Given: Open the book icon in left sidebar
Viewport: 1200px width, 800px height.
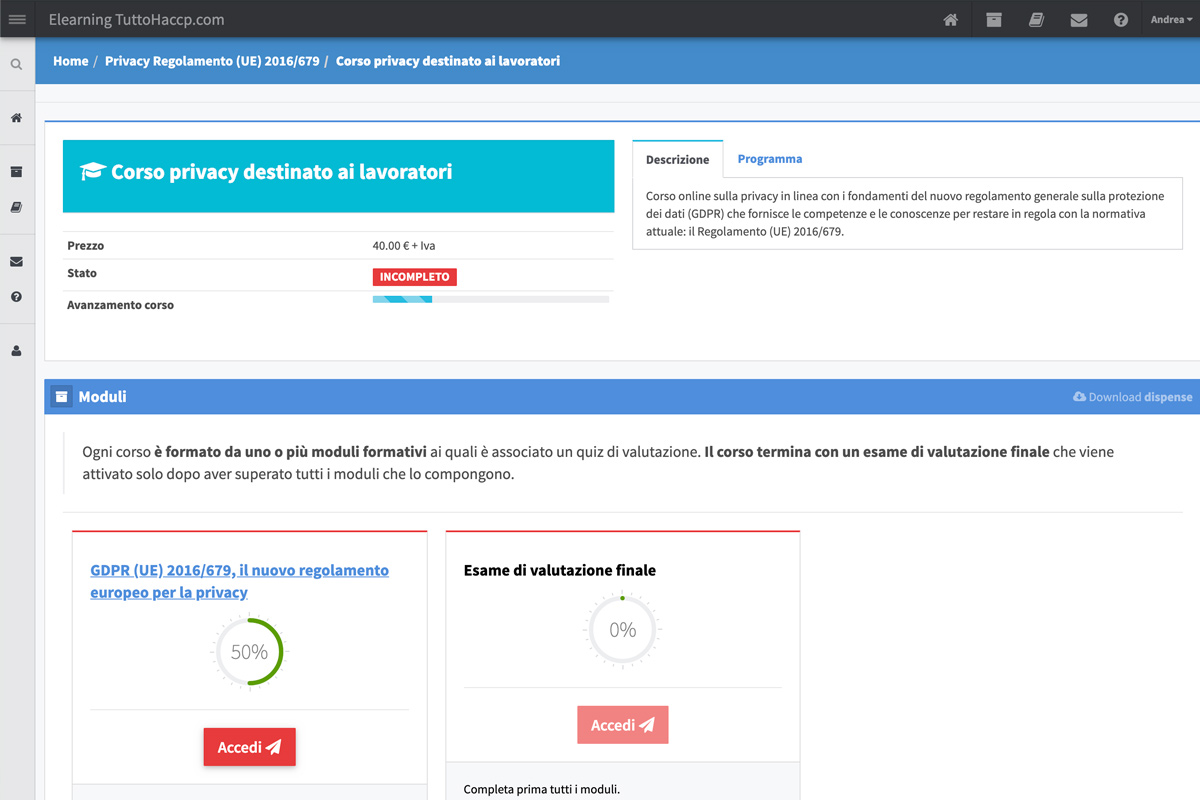Looking at the screenshot, I should tap(17, 208).
